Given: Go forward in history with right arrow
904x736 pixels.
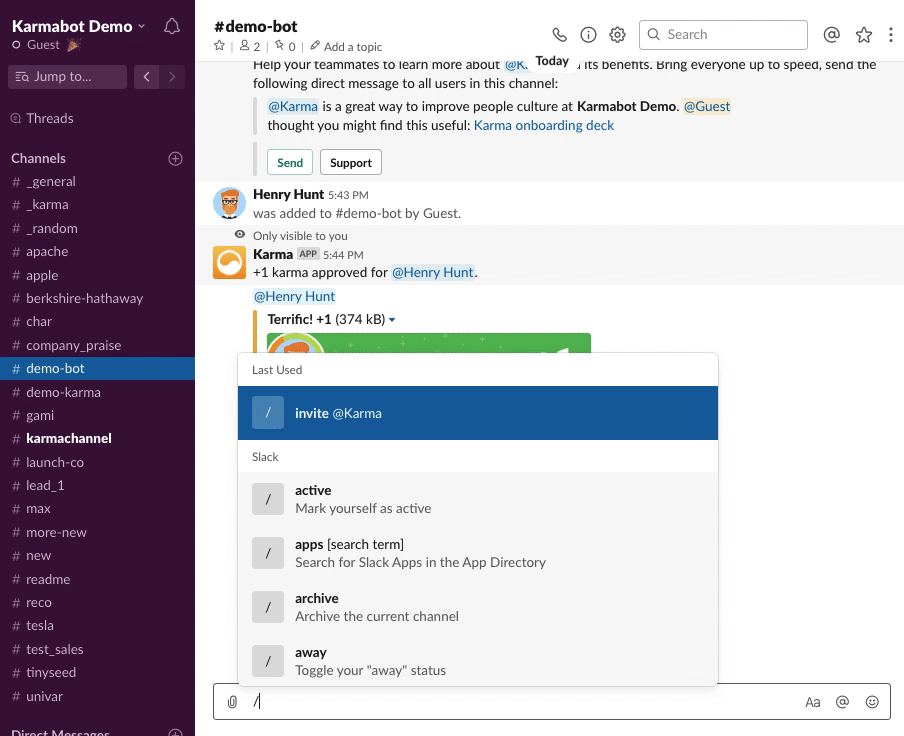Looking at the screenshot, I should coord(172,77).
